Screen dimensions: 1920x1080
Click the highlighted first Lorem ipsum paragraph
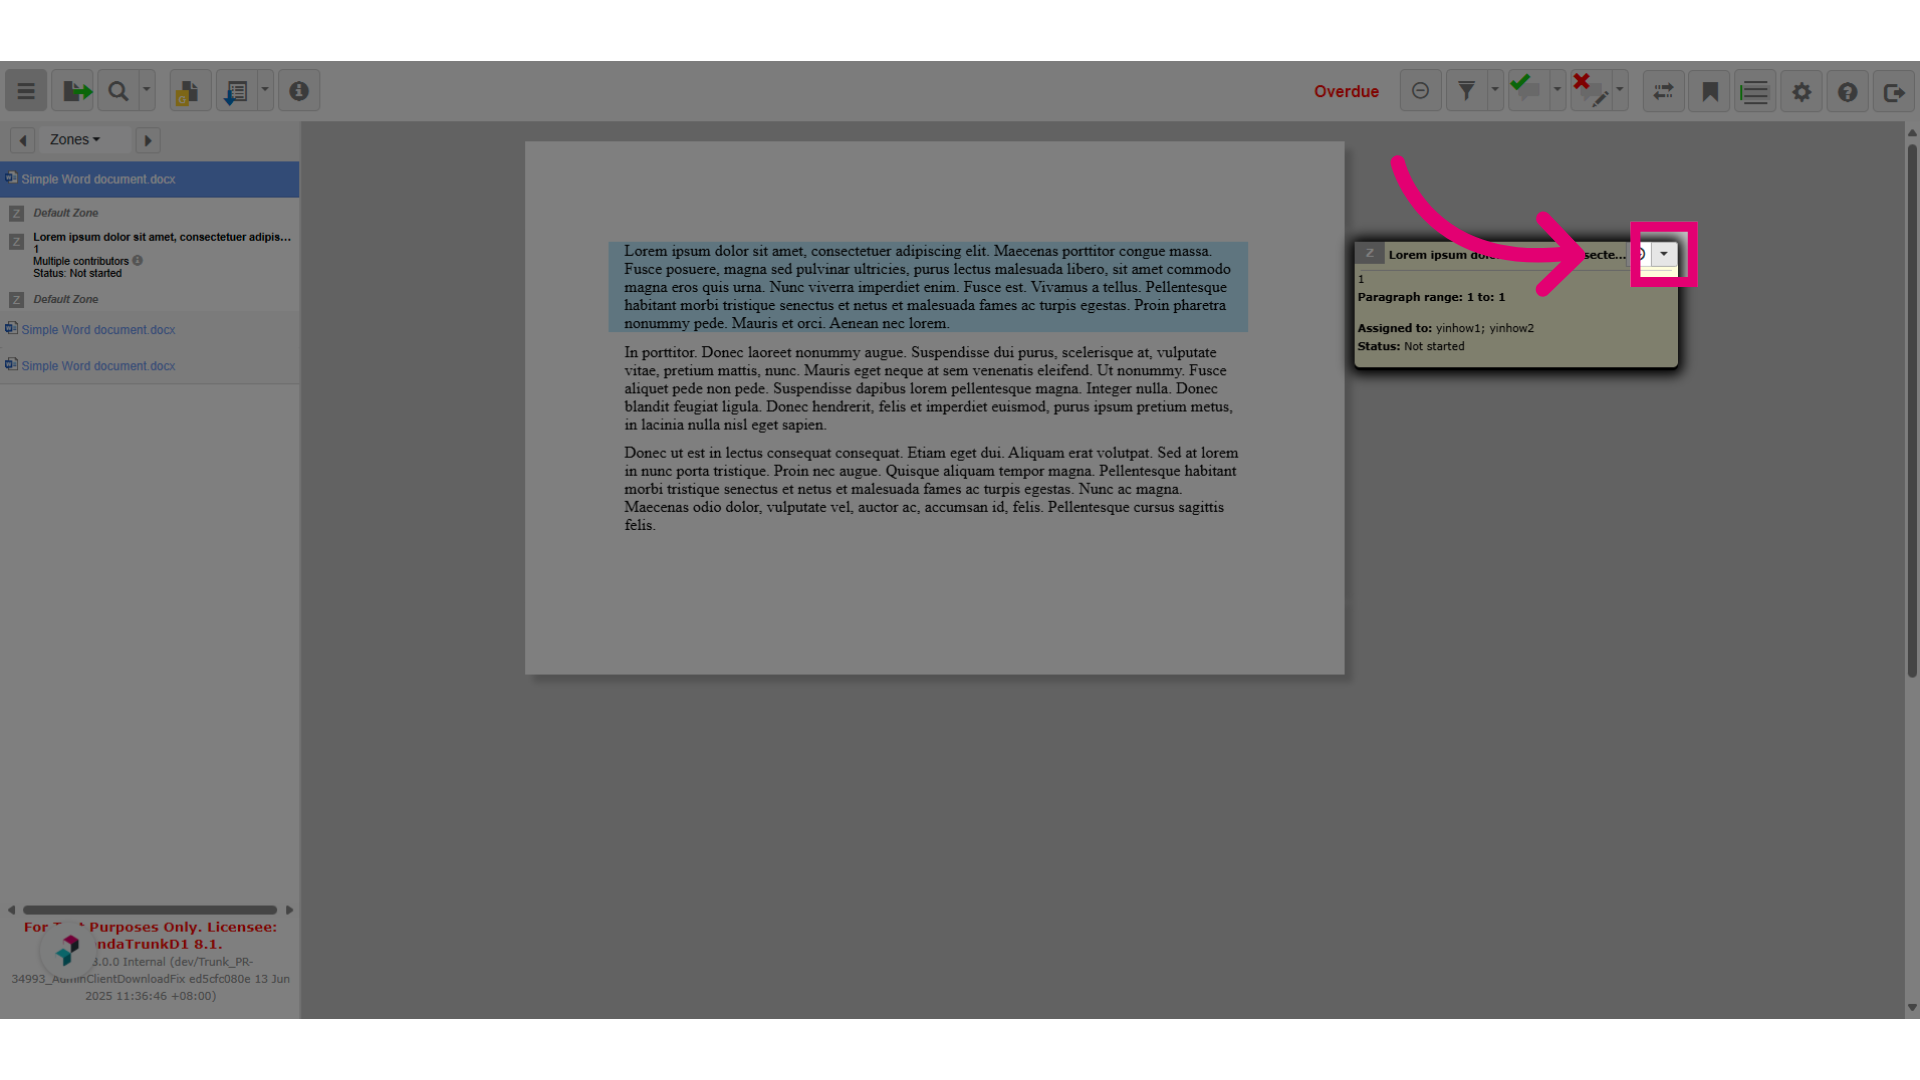(x=928, y=287)
